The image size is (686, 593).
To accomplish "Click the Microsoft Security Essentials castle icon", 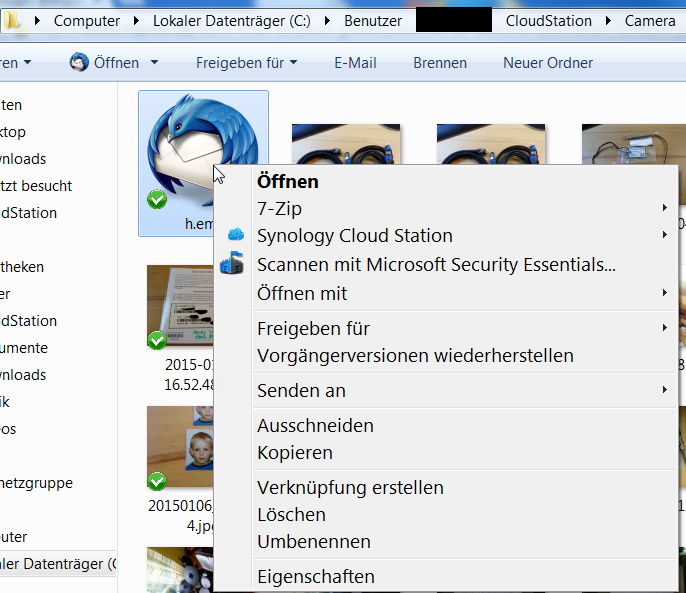I will click(x=232, y=263).
